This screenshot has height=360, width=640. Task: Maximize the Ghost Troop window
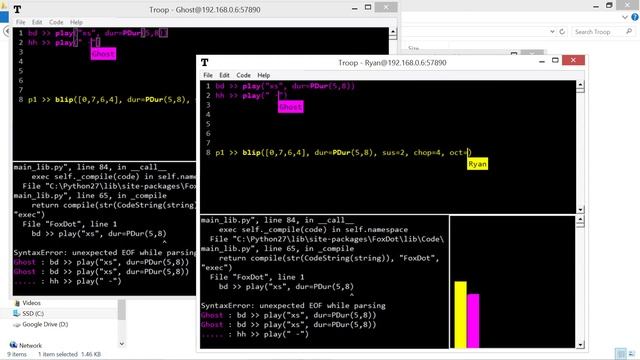[x=368, y=7]
